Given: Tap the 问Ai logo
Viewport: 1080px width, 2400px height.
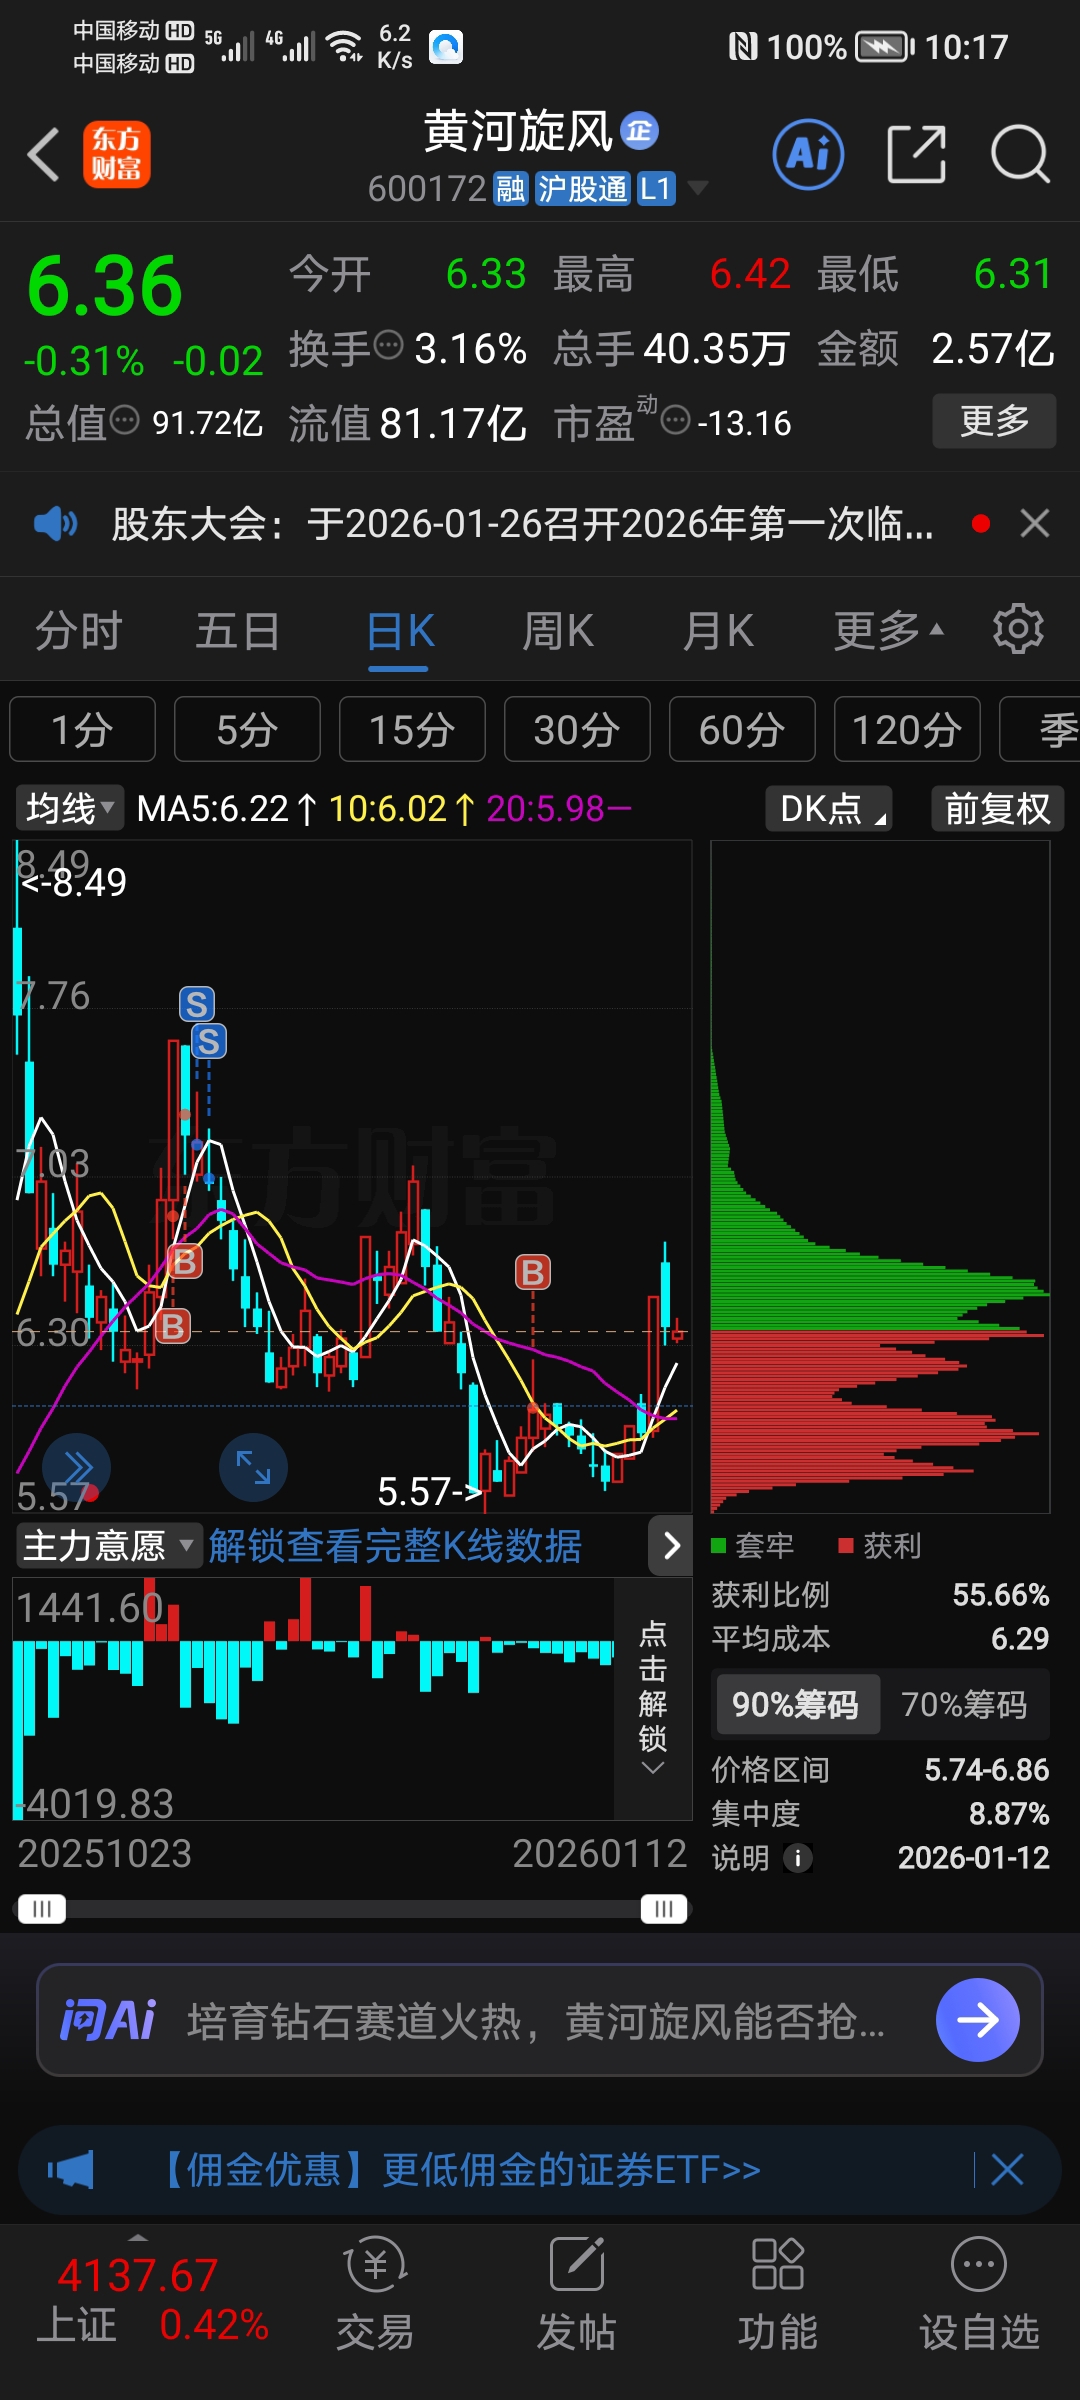Looking at the screenshot, I should coord(108,2020).
